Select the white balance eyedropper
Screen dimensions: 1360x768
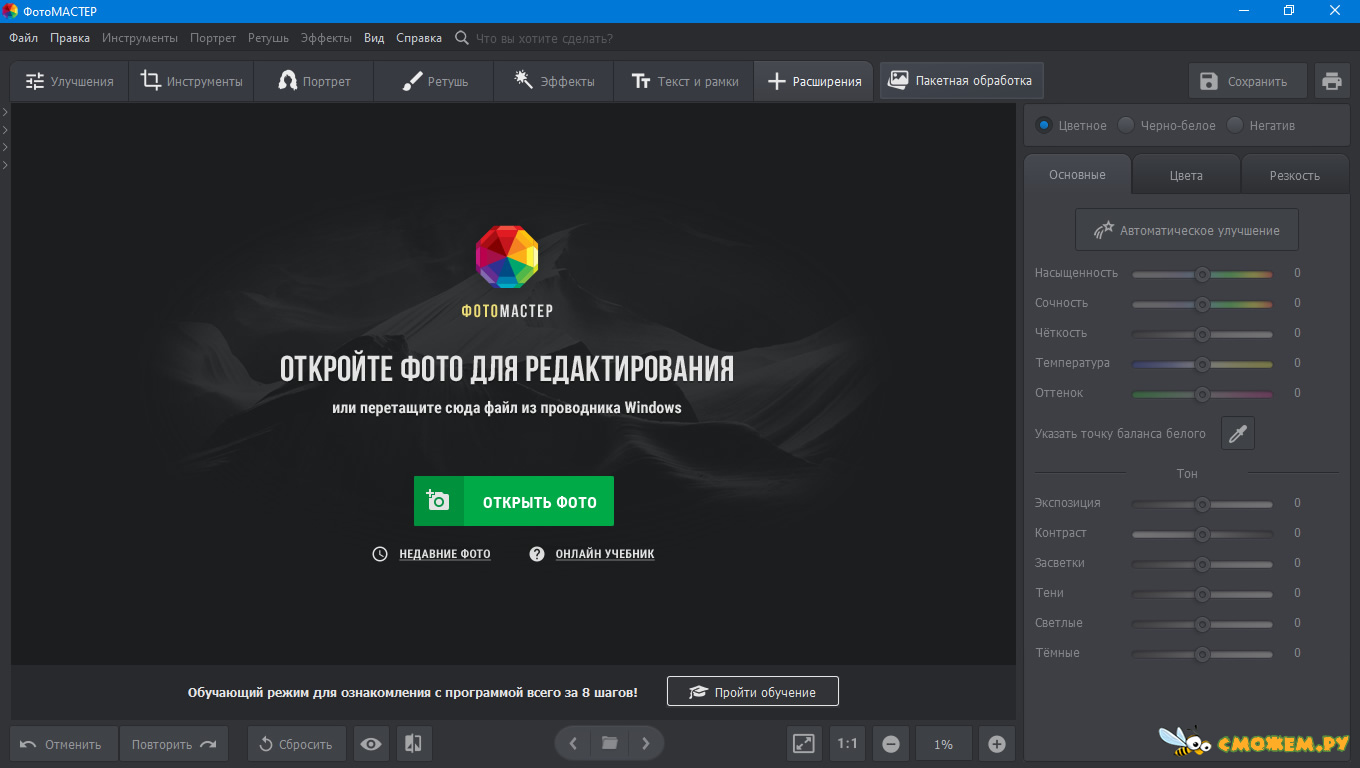pyautogui.click(x=1238, y=433)
